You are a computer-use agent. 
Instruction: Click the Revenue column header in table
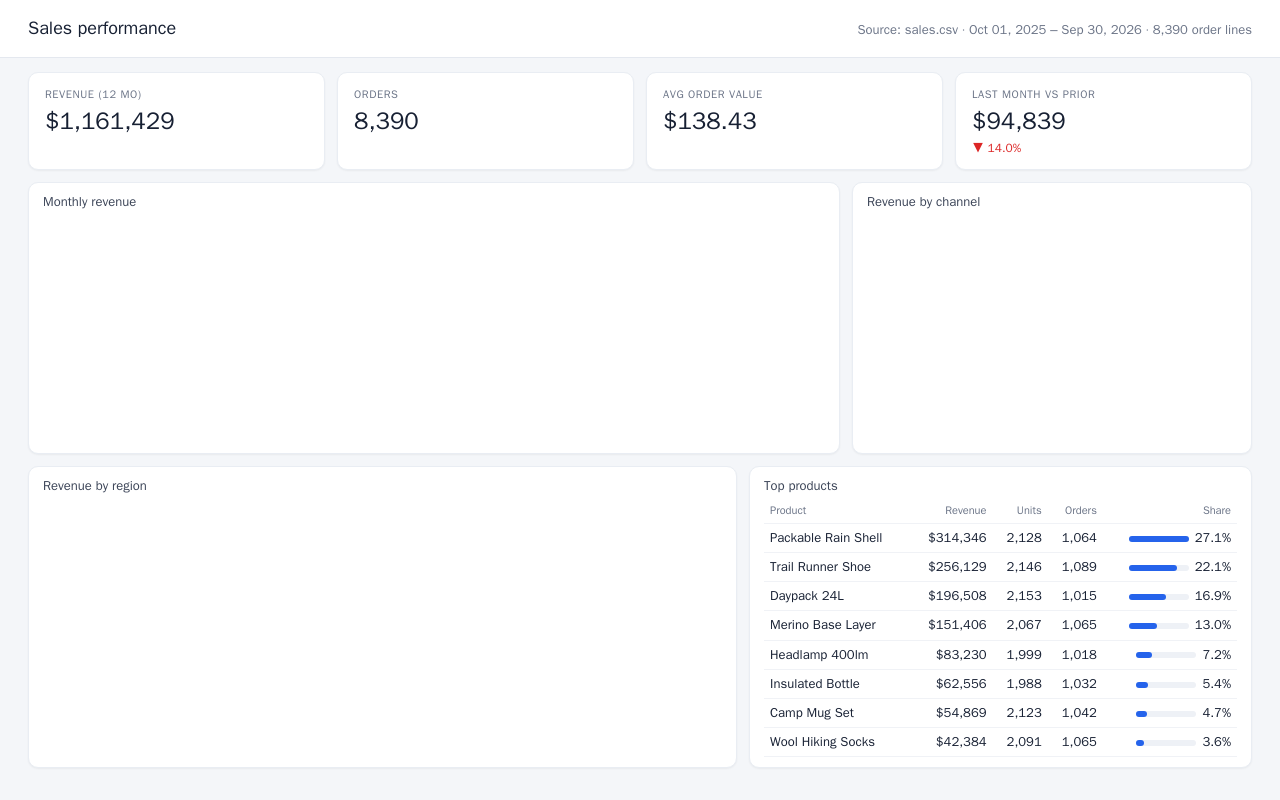coord(965,510)
